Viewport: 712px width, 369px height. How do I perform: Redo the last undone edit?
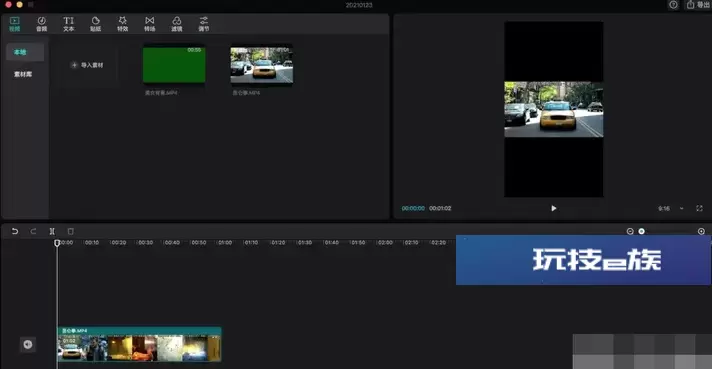click(33, 231)
